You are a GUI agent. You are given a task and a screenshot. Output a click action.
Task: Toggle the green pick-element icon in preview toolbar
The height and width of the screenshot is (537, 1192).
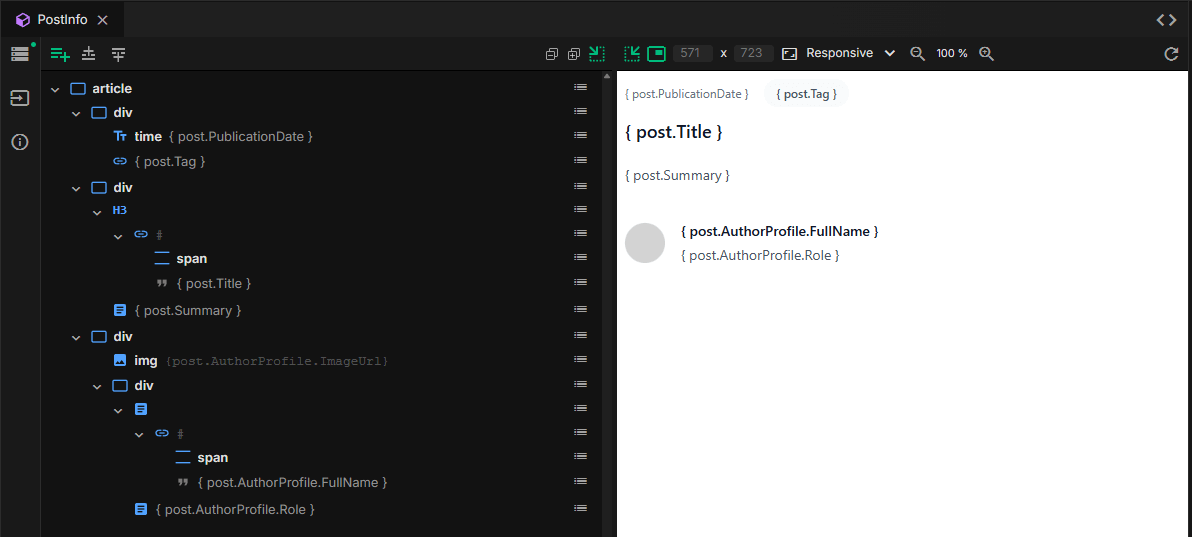[632, 53]
